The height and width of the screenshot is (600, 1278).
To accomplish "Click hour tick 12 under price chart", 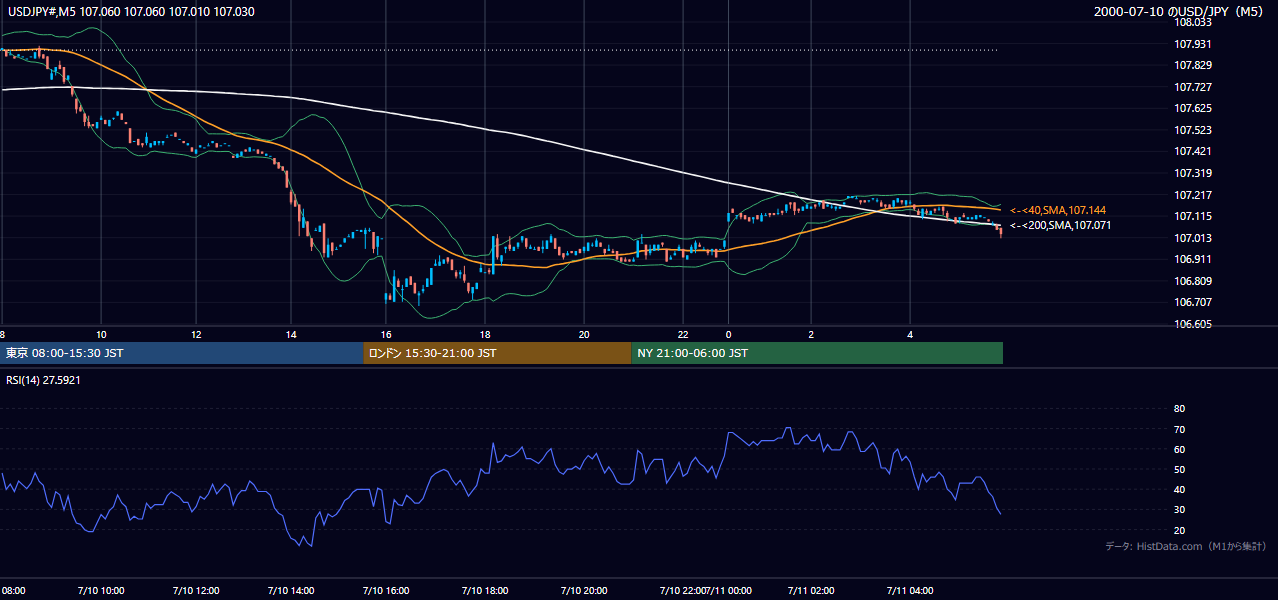I will click(x=197, y=334).
